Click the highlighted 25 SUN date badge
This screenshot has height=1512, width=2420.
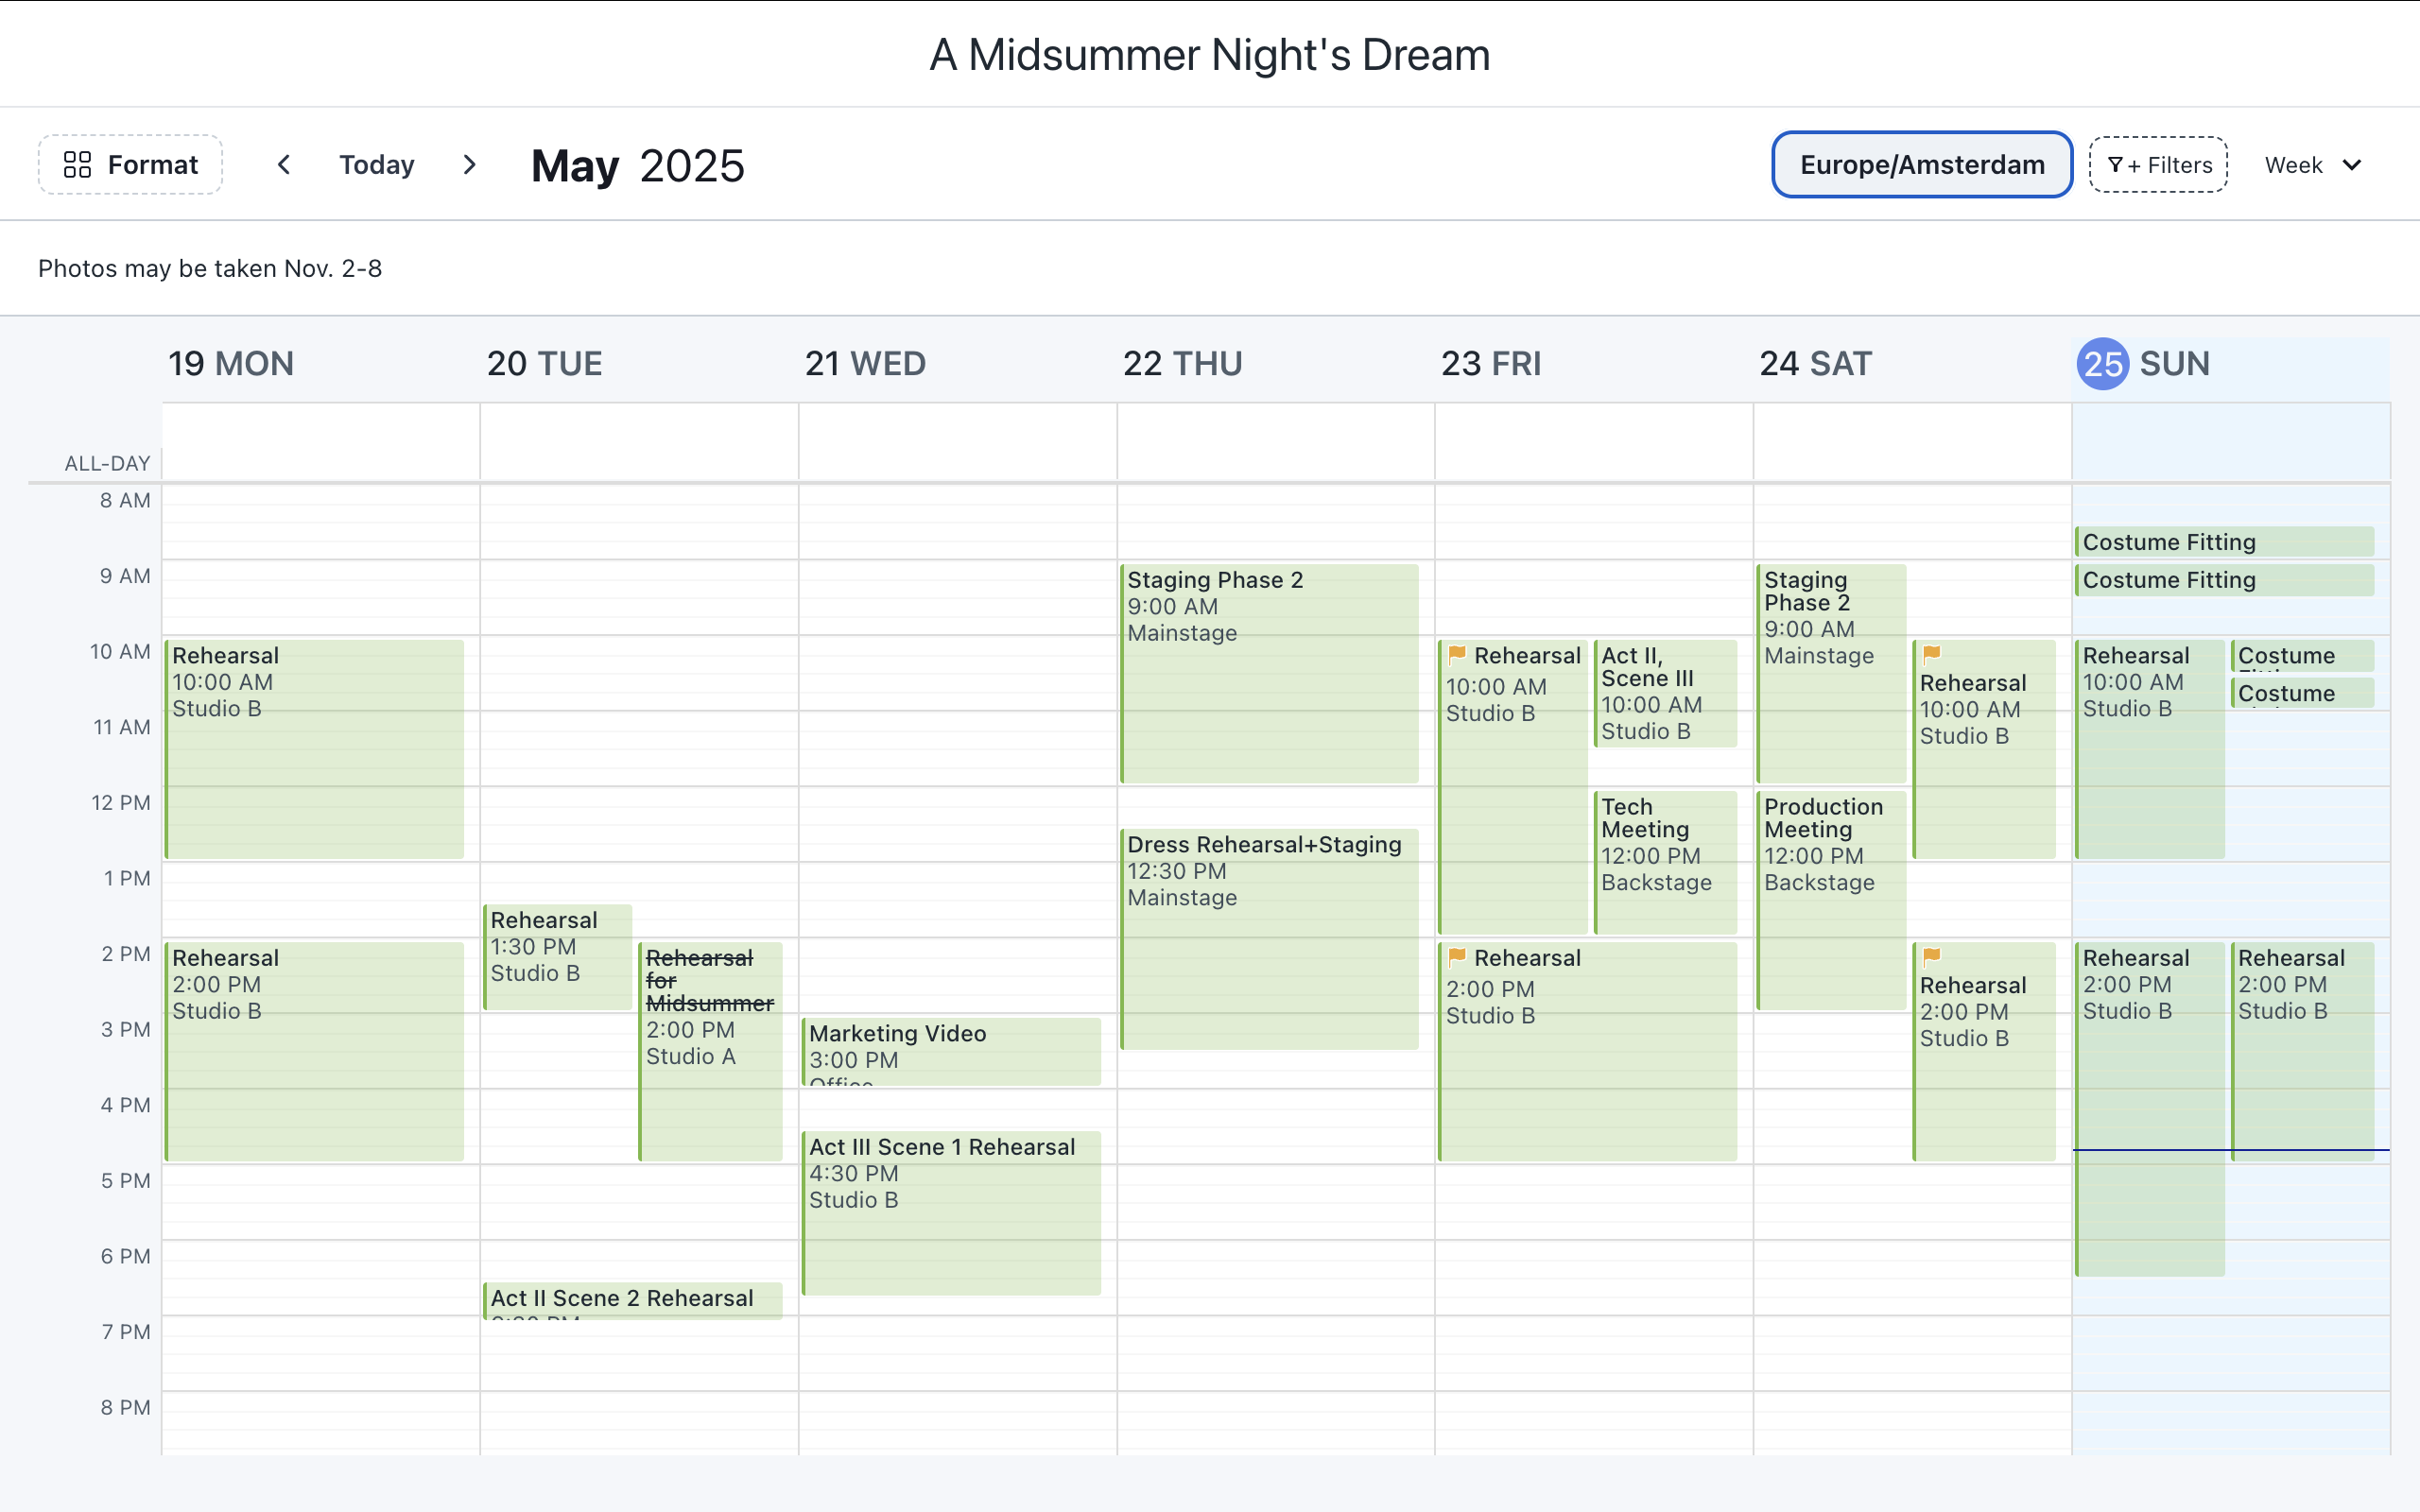coord(2104,364)
